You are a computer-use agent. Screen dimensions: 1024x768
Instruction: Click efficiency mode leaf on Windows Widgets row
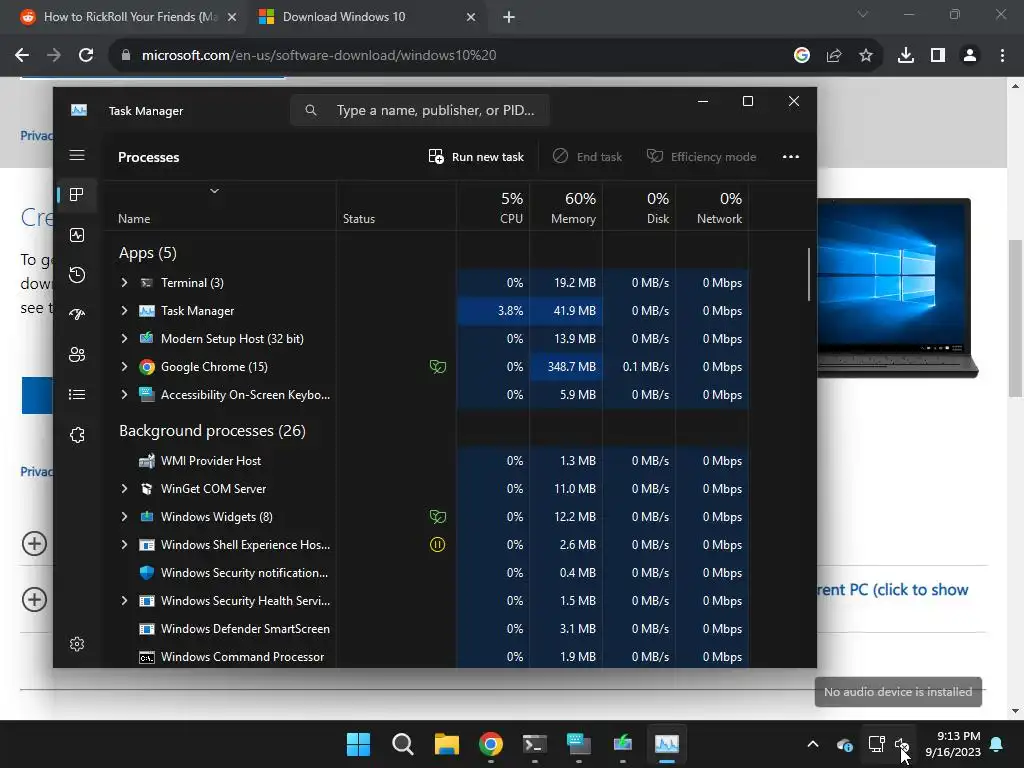(438, 517)
